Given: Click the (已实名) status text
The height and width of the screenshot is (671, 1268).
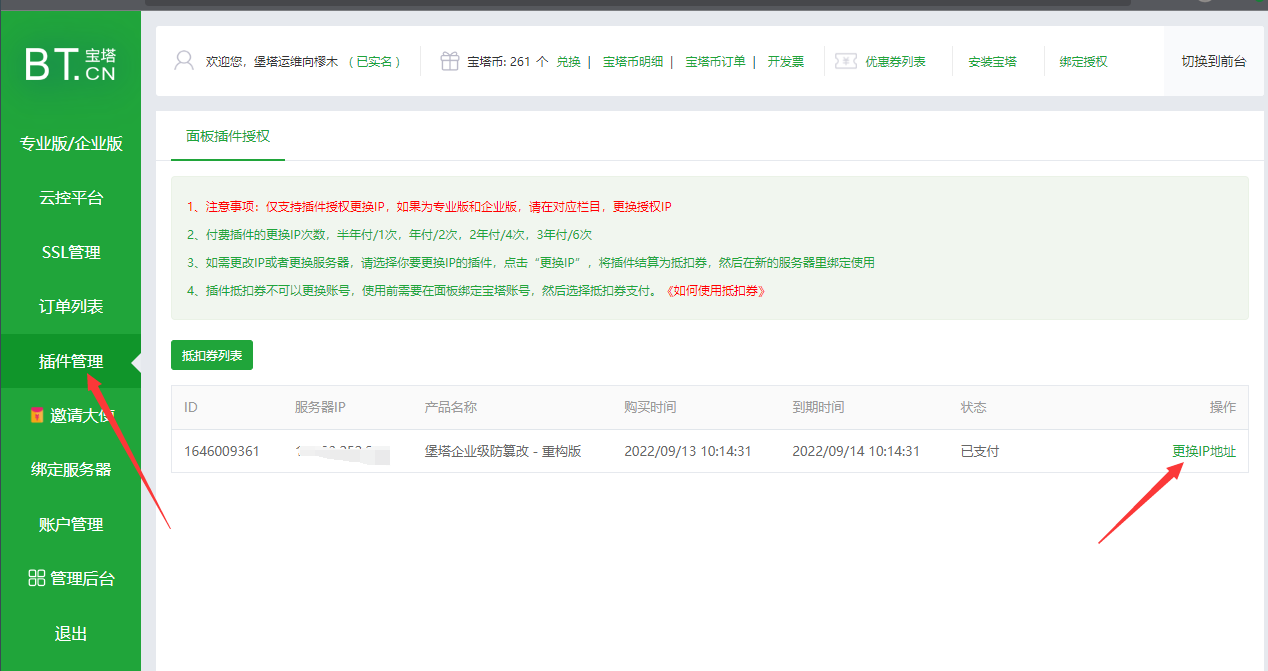Looking at the screenshot, I should click(375, 61).
